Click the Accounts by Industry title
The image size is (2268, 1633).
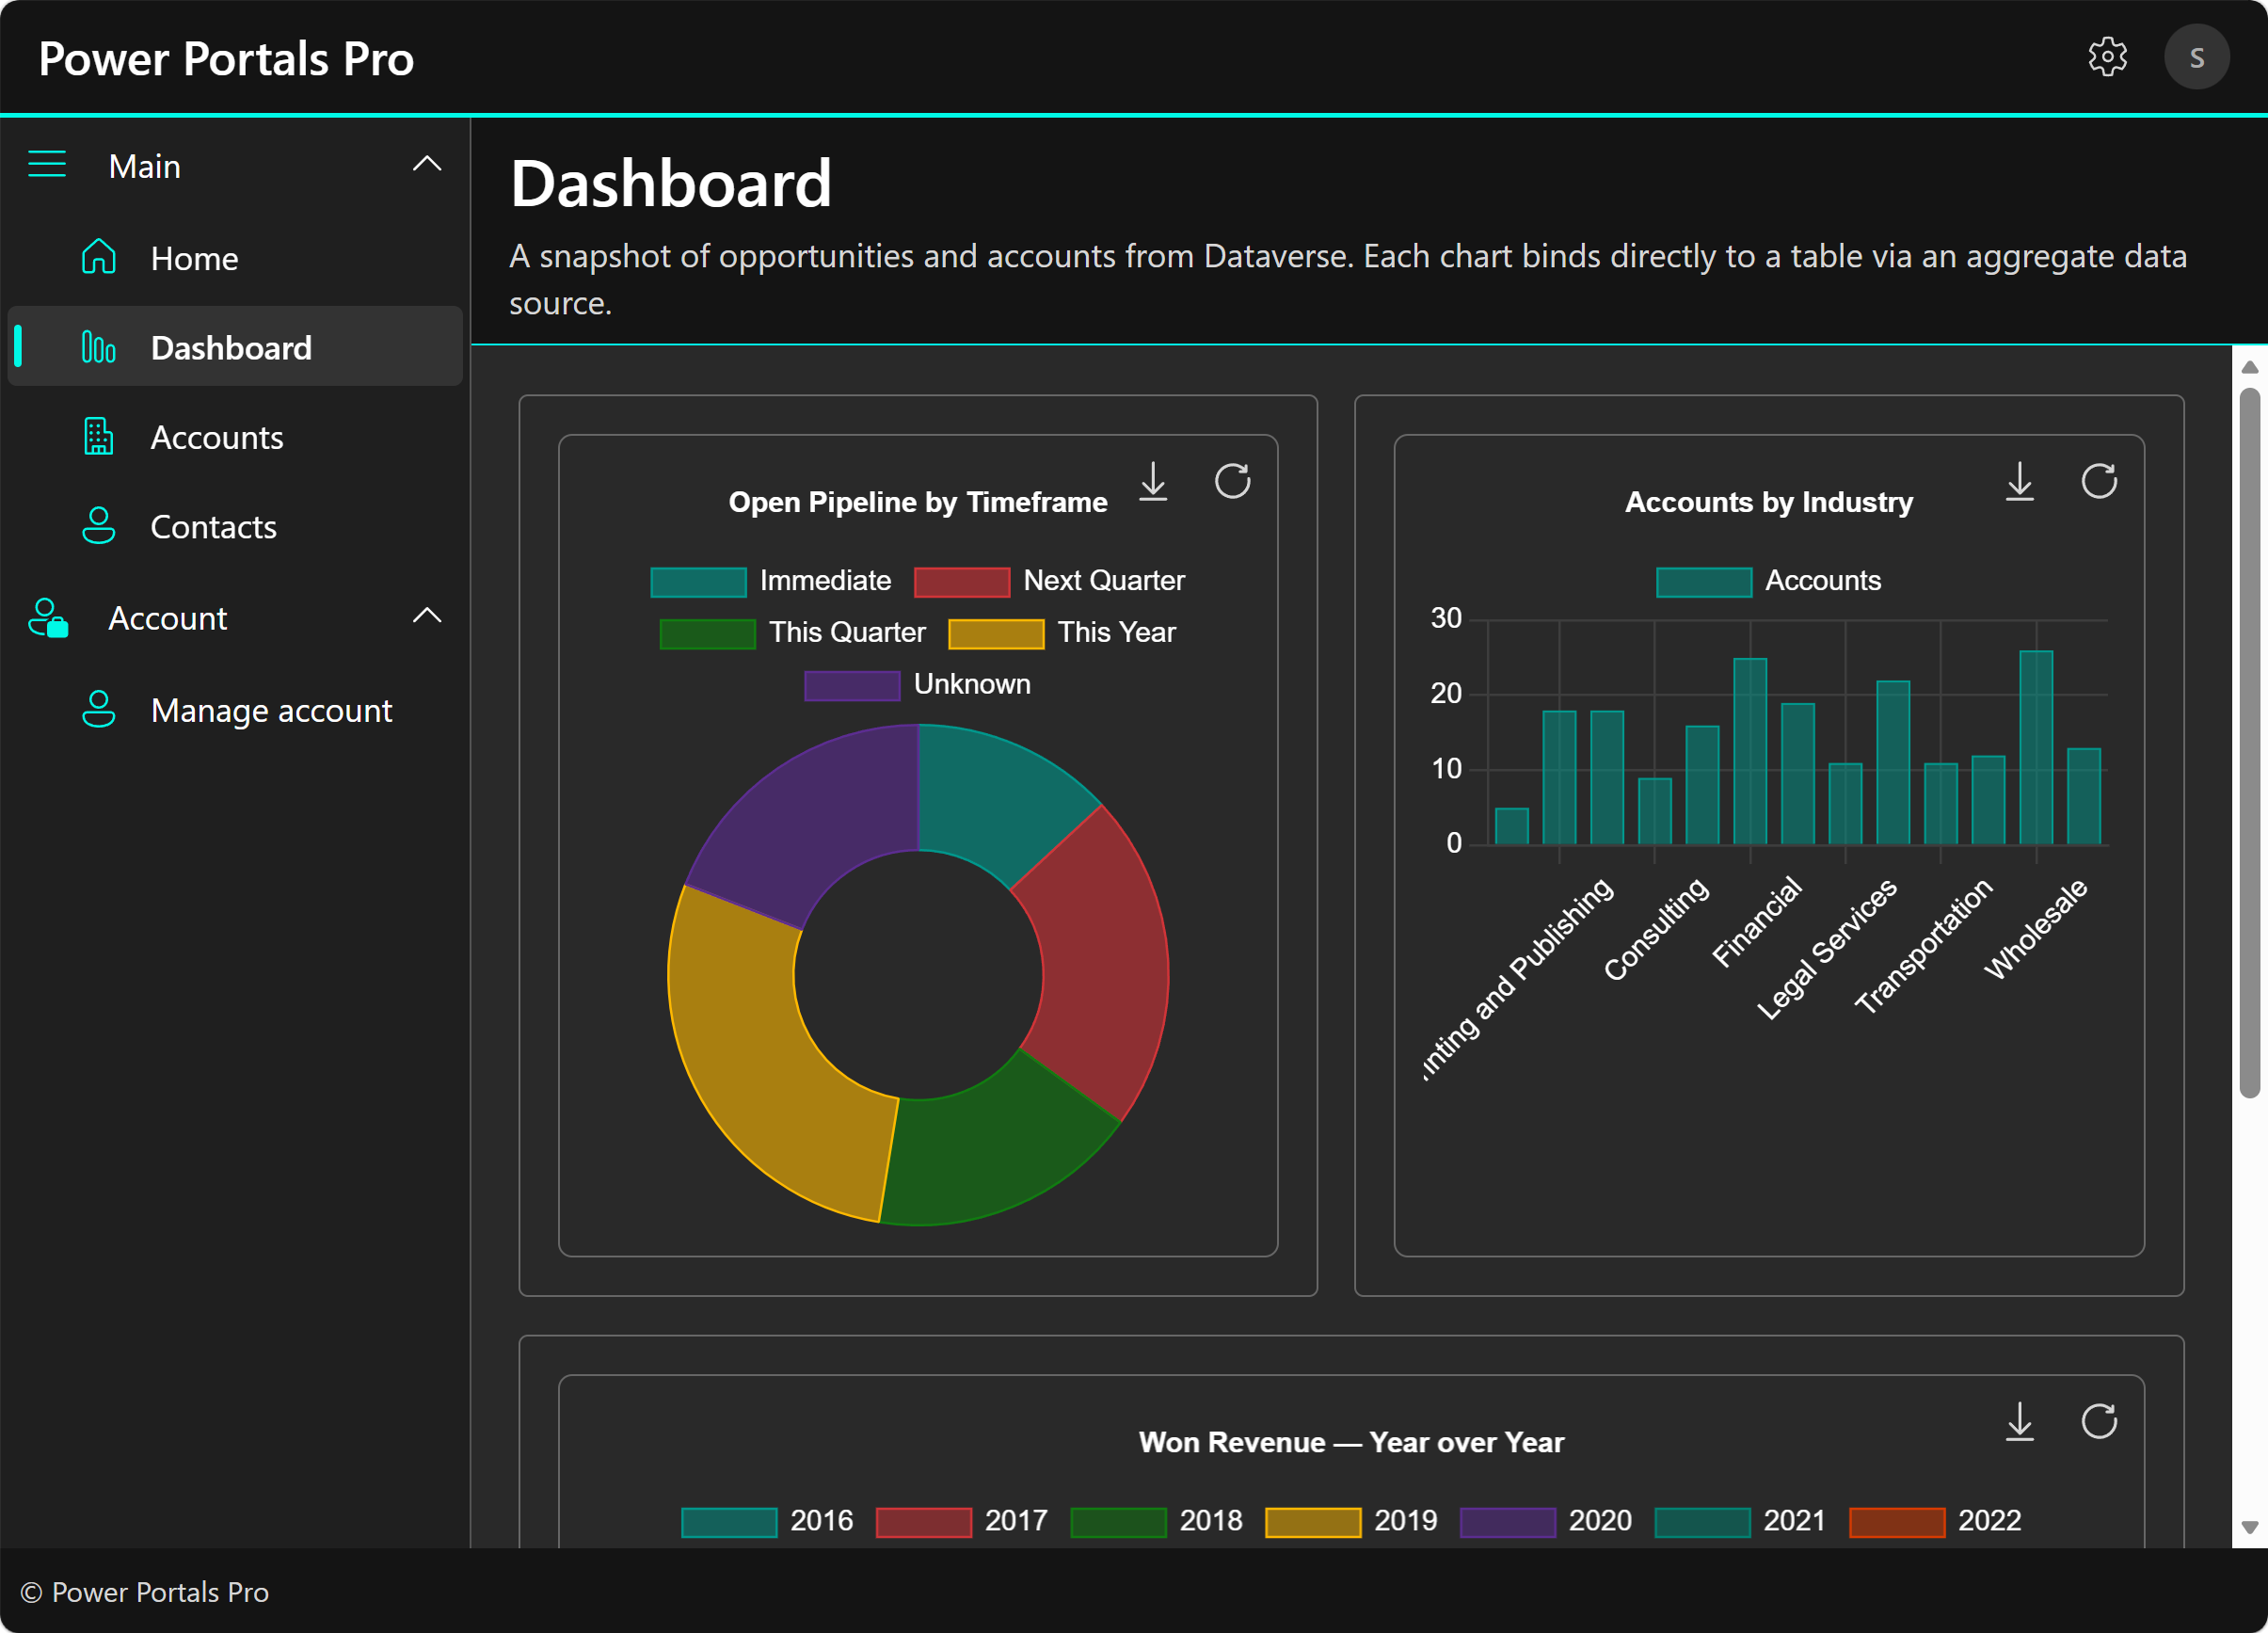pos(1768,502)
